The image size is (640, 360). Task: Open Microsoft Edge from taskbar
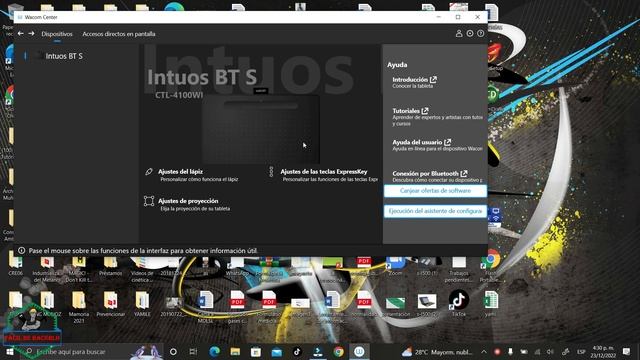[x=214, y=351]
